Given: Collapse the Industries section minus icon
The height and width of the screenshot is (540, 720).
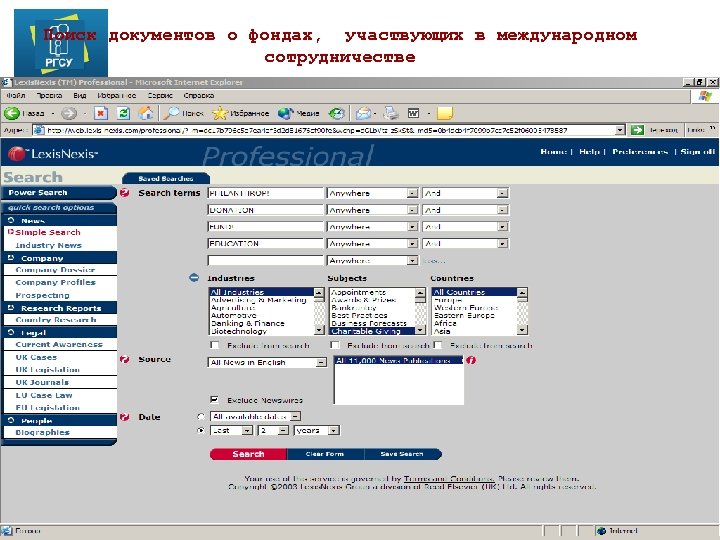Looking at the screenshot, I should (194, 278).
